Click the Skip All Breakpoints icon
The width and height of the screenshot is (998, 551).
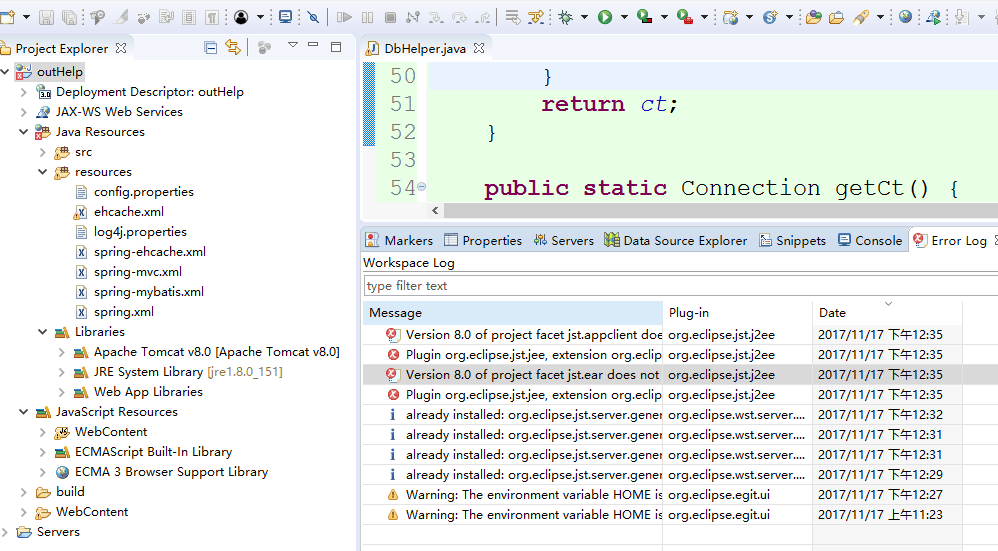click(x=313, y=17)
